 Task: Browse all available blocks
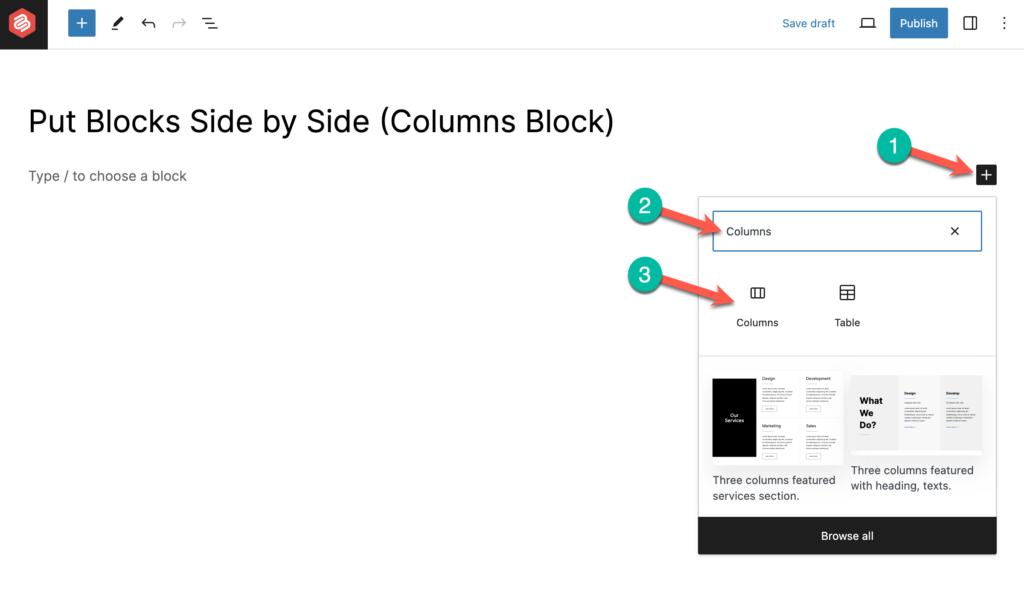[x=846, y=535]
